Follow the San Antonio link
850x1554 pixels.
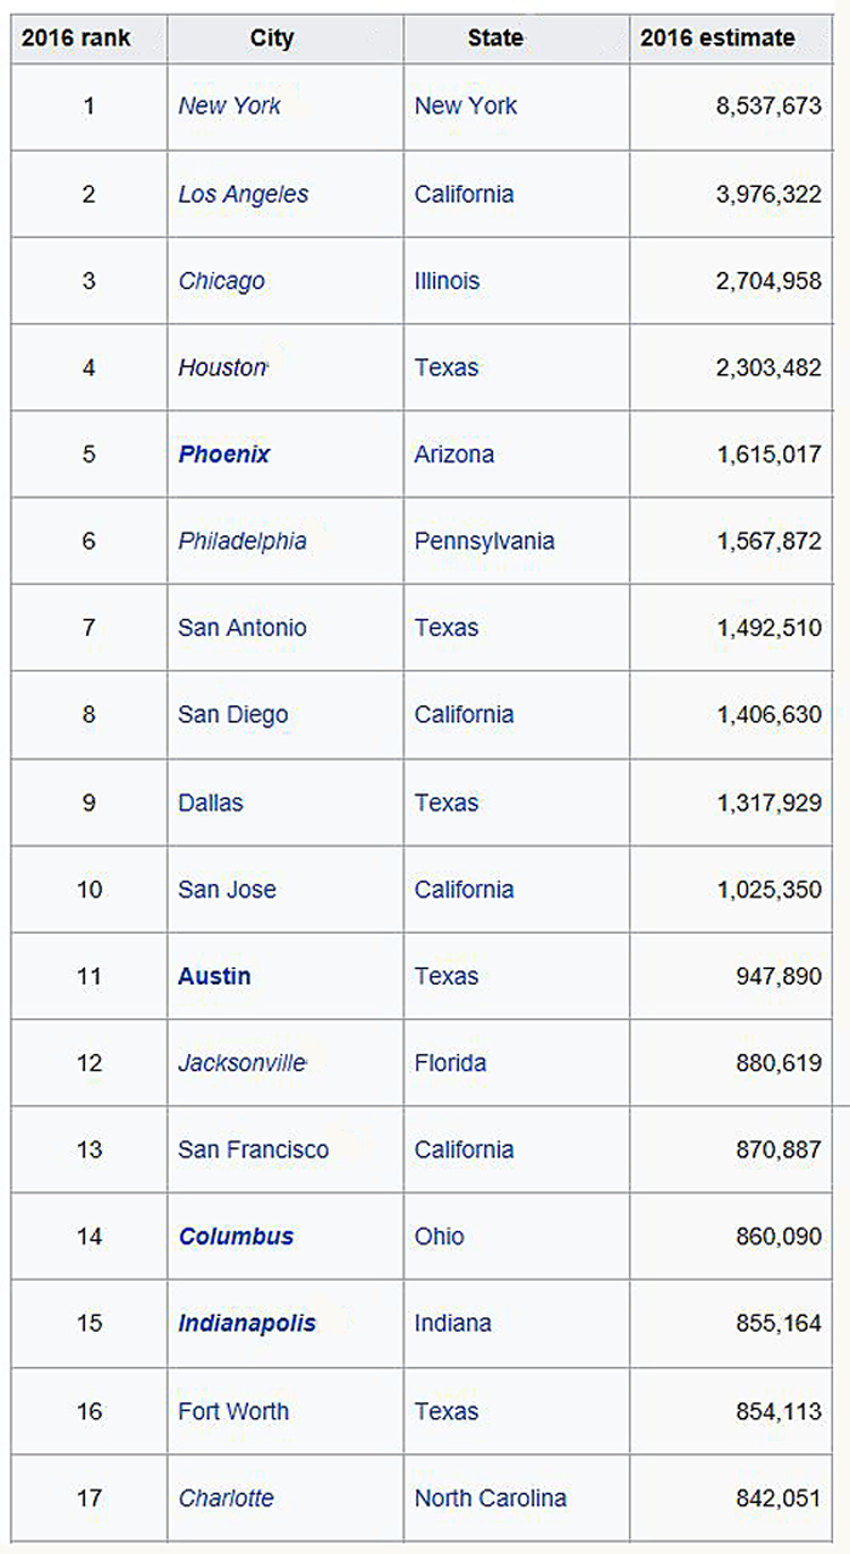[242, 628]
